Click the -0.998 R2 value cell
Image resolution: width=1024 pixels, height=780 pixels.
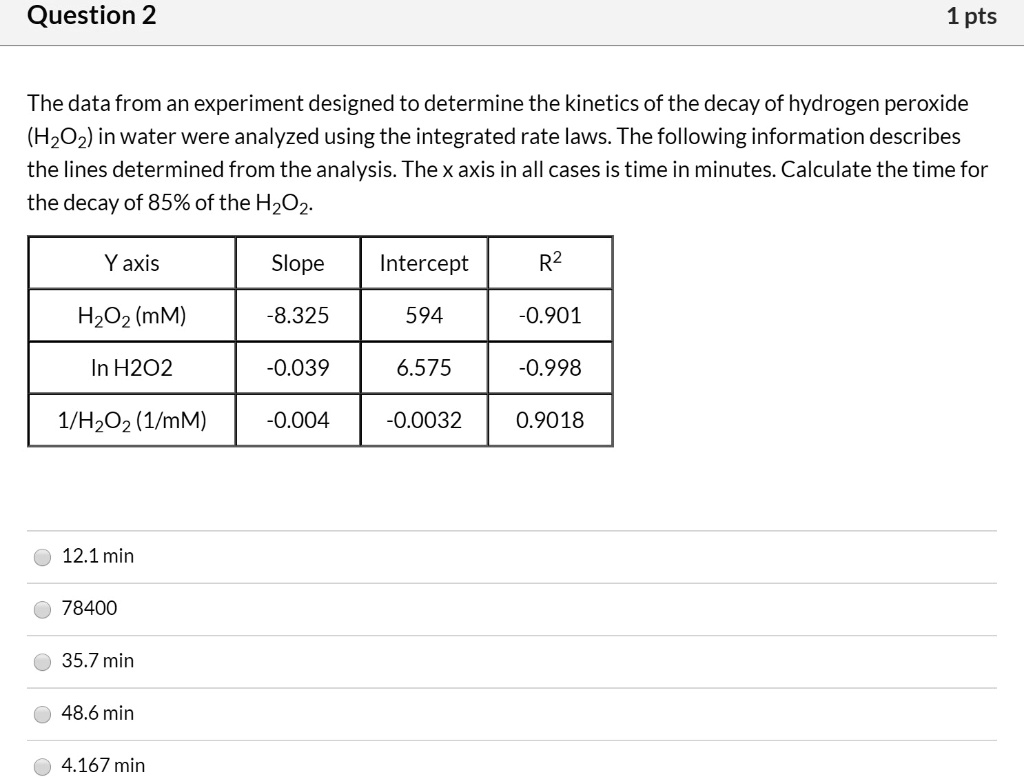coord(549,367)
